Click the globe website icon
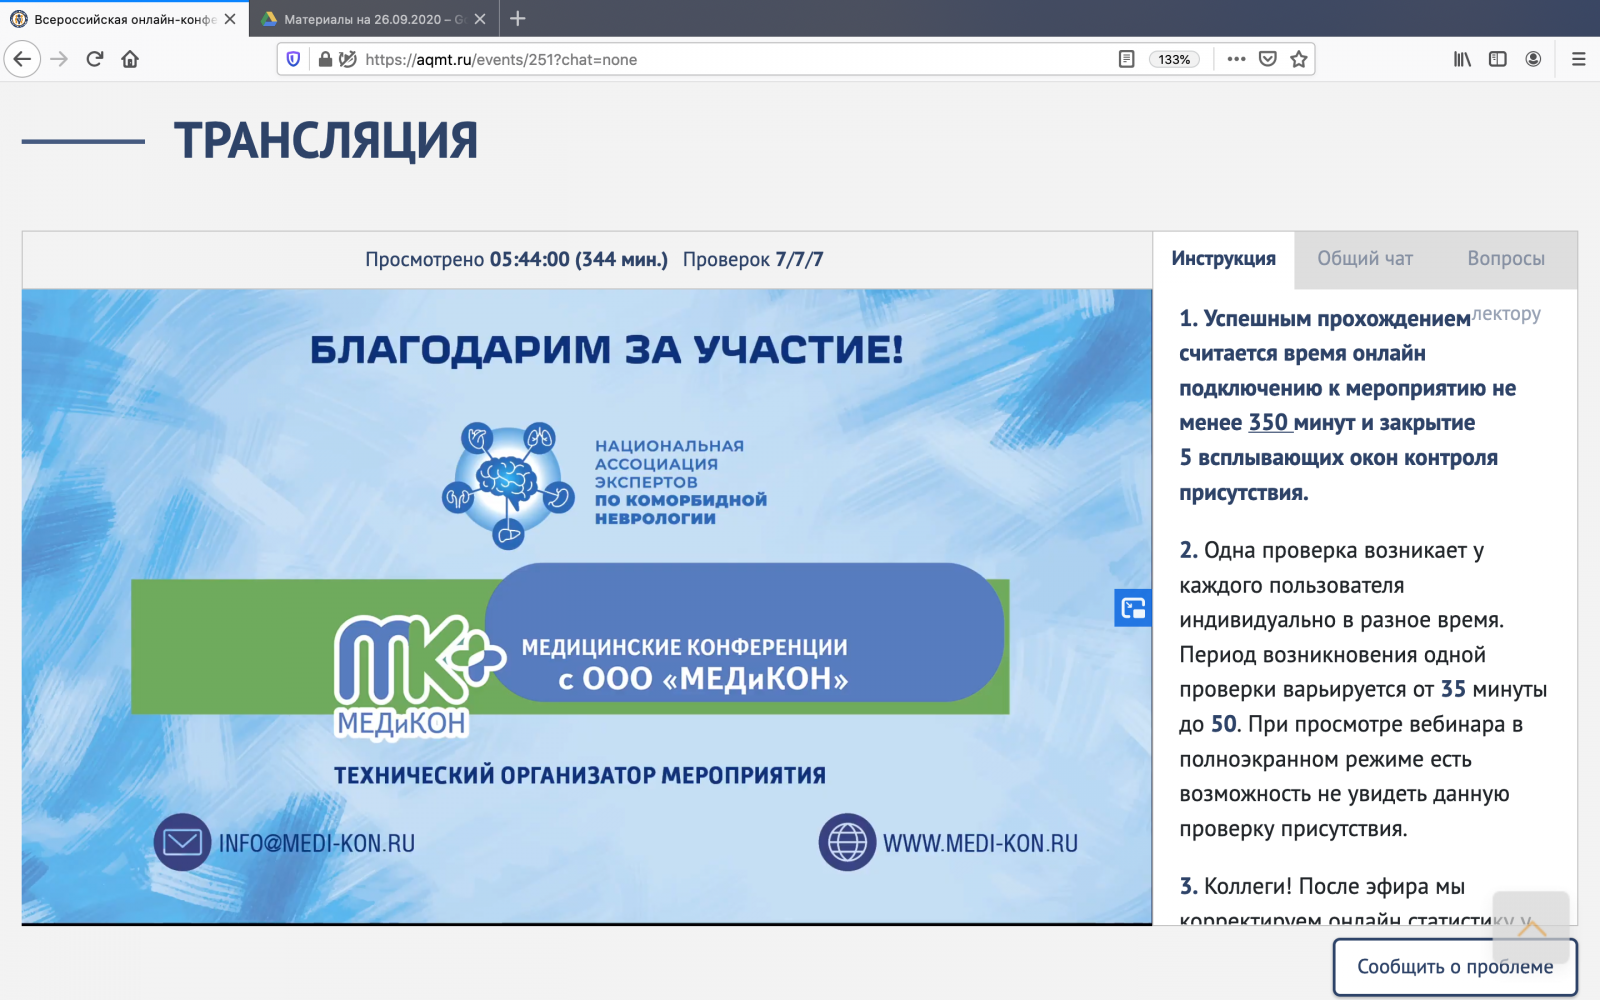 [847, 842]
